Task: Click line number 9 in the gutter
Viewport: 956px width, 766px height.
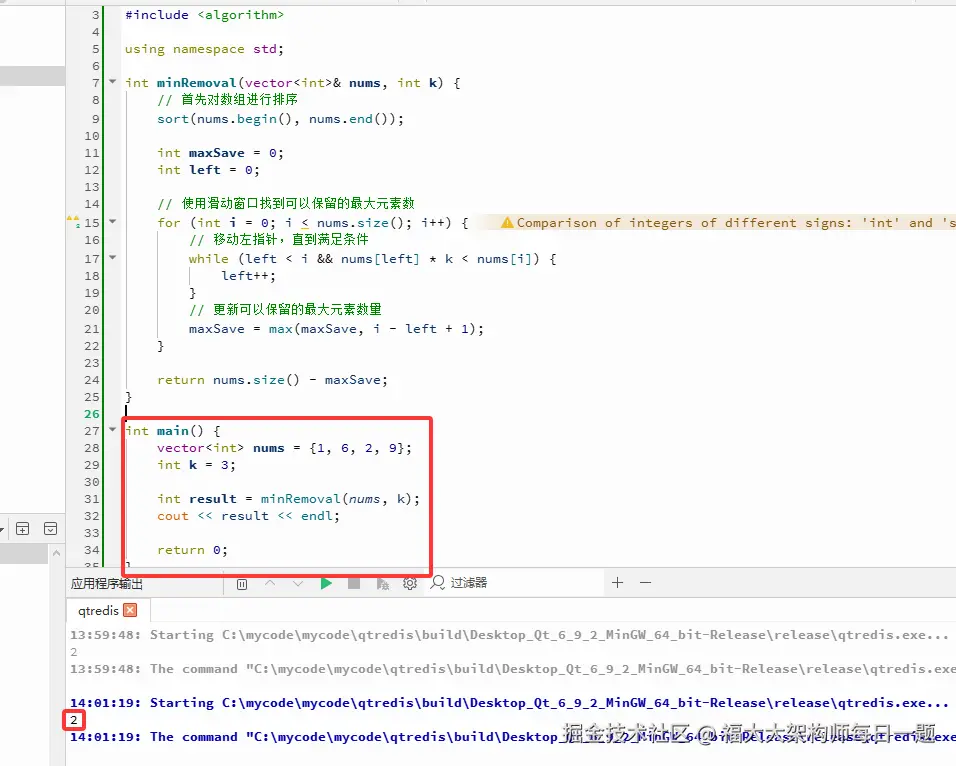Action: point(96,119)
